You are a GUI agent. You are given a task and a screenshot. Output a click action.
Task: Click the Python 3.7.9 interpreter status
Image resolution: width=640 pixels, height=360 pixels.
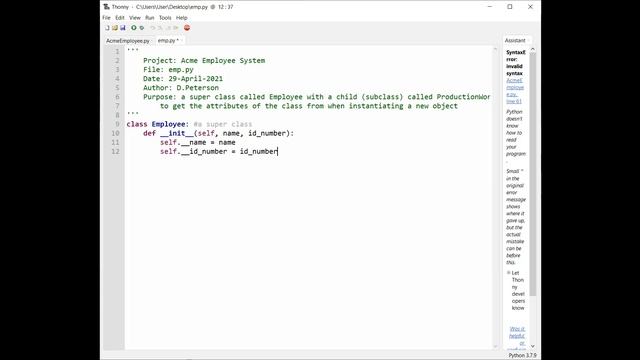click(x=522, y=356)
